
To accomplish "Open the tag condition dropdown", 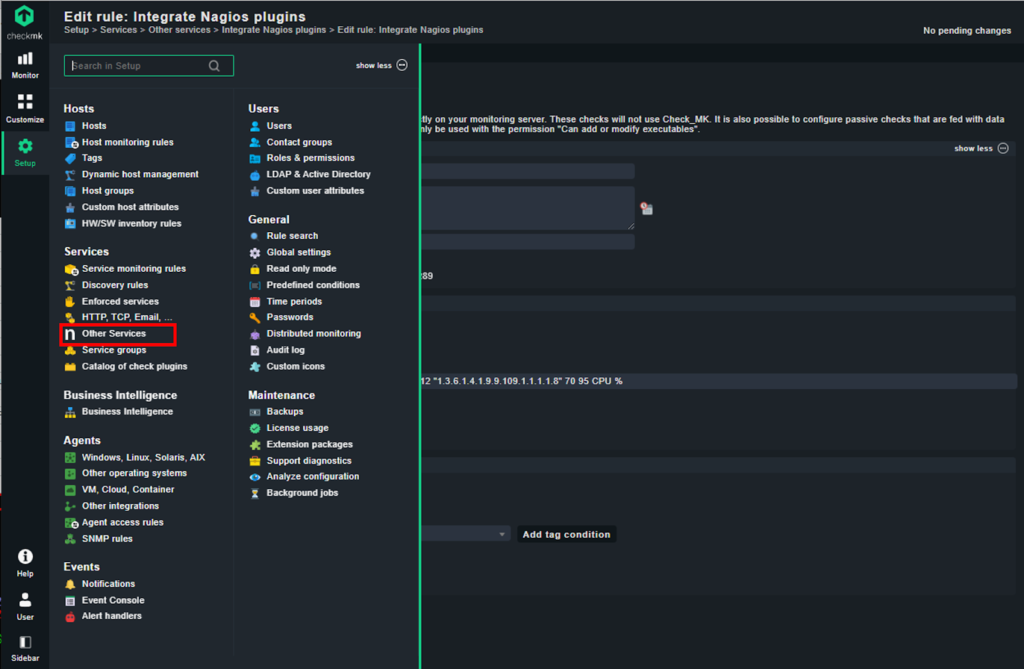I will [x=465, y=534].
